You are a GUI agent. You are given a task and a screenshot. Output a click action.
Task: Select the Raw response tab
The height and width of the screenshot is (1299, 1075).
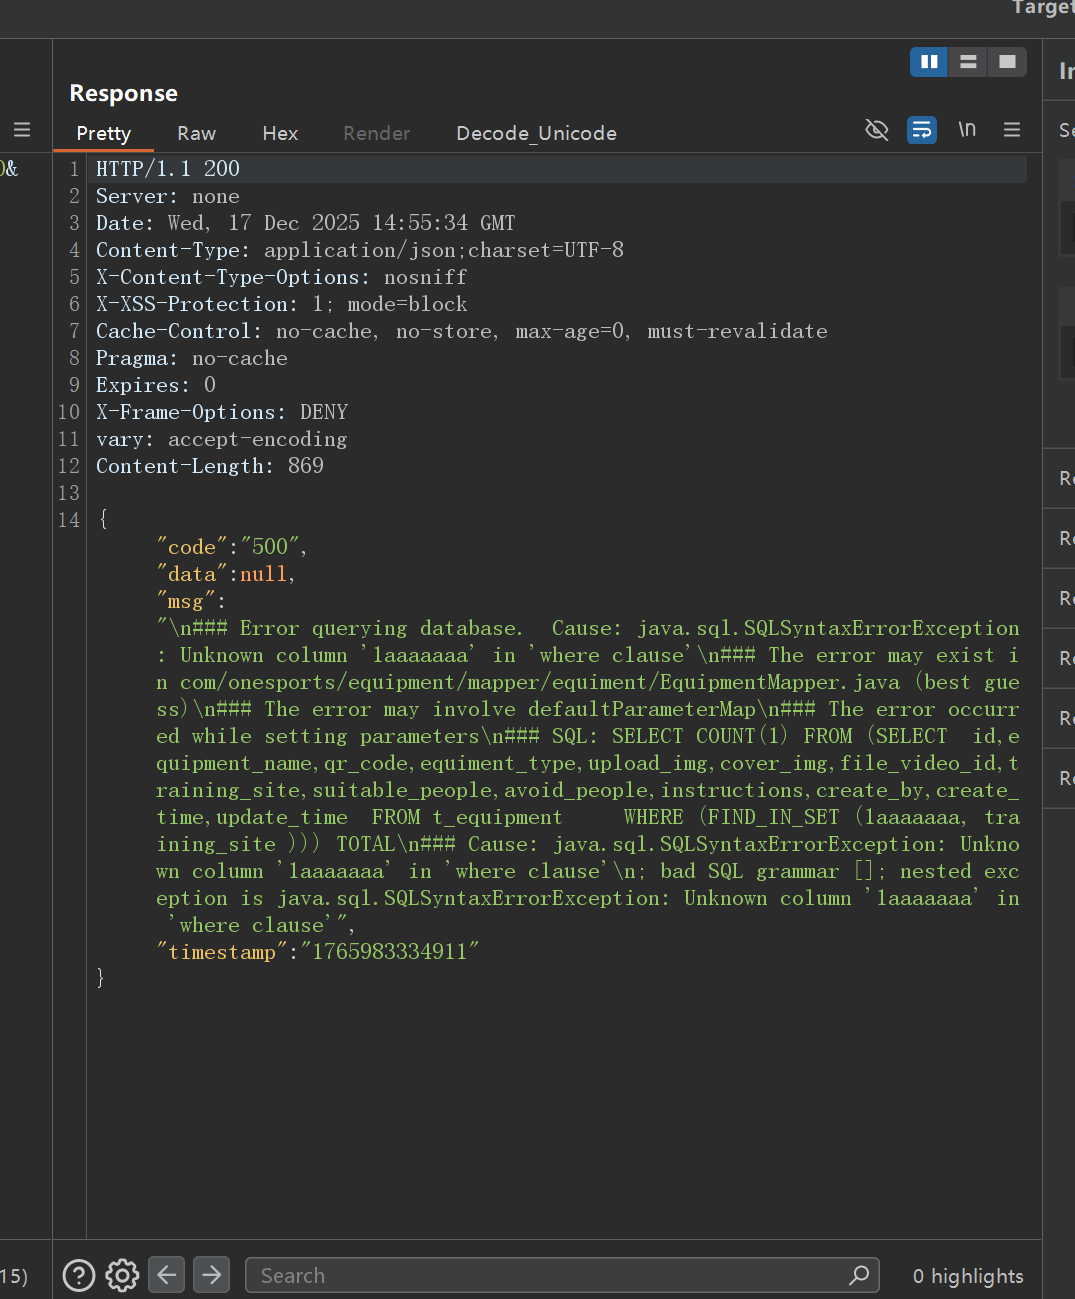pos(197,133)
